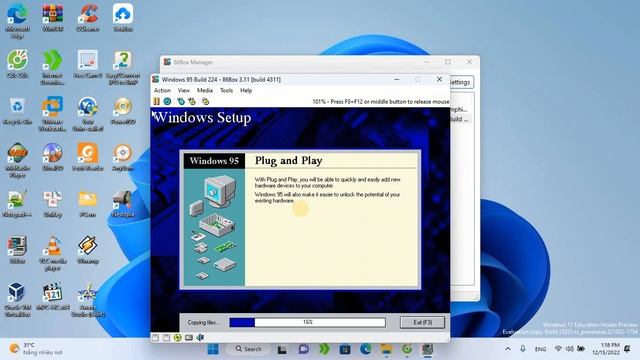Click the Exit (F3) setup button
Viewport: 640px width, 360px height.
click(x=422, y=322)
